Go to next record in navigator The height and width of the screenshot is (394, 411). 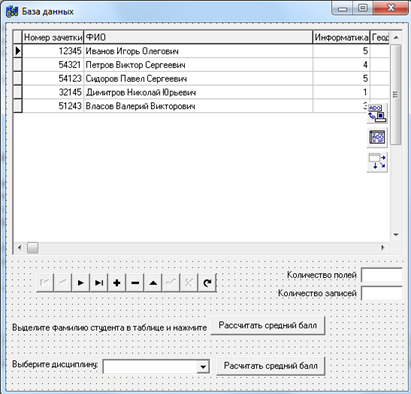click(x=81, y=283)
